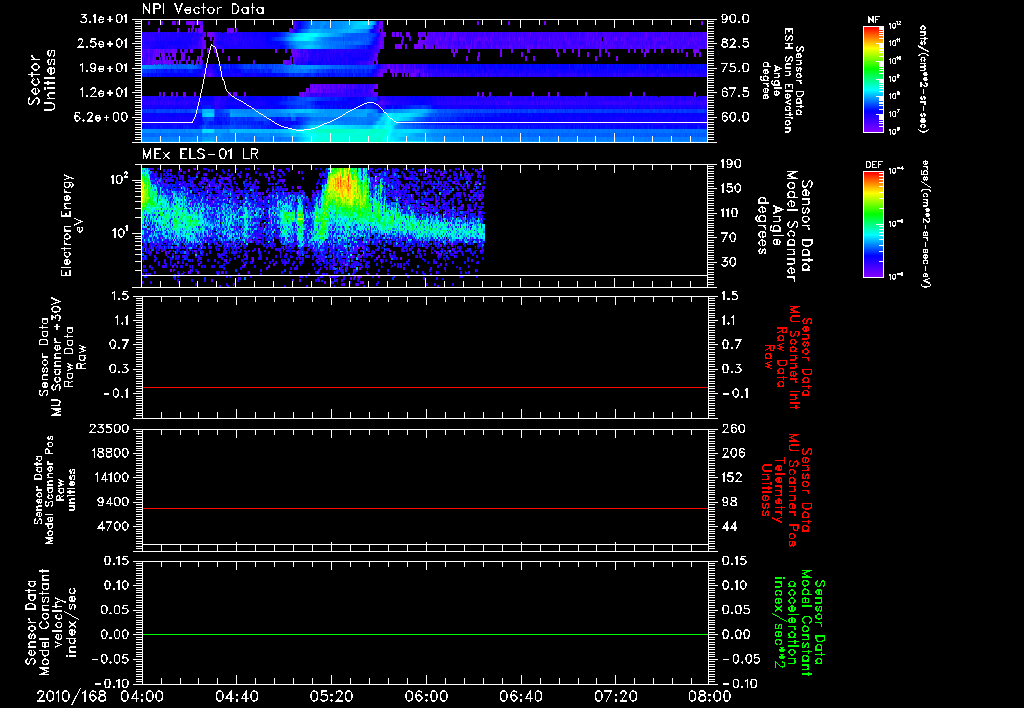Click the NF rainbow color bar
Screen dimensions: 1024x708
pos(874,78)
